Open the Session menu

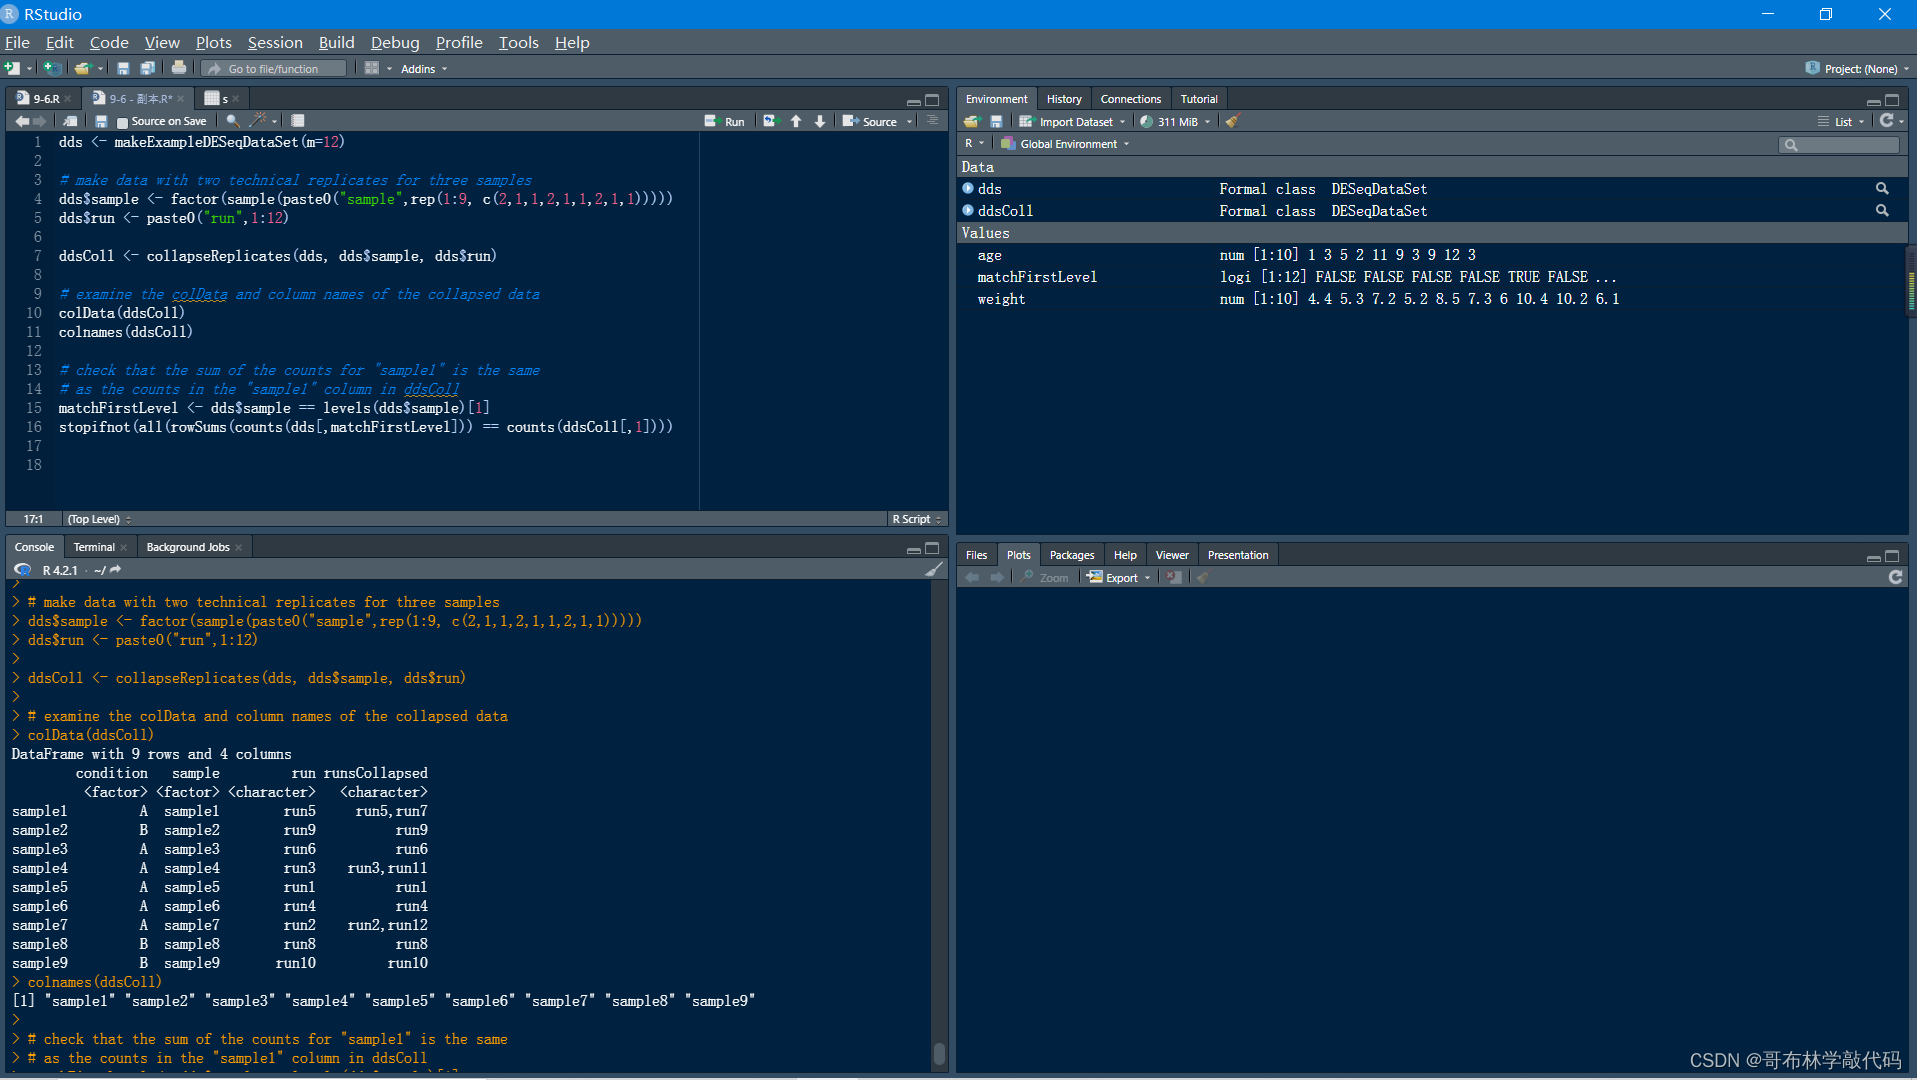tap(275, 42)
